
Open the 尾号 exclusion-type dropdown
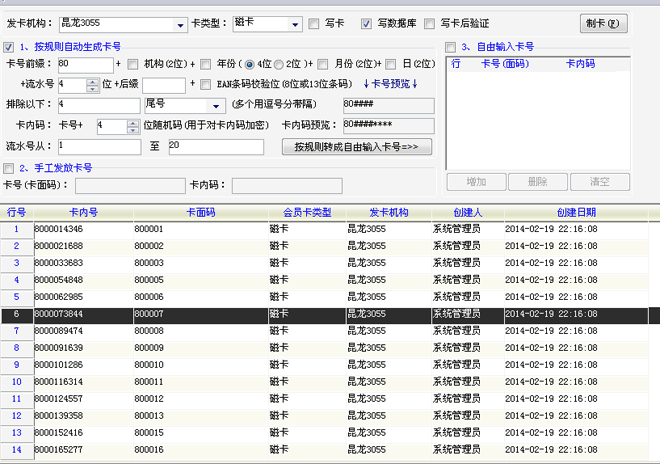[x=216, y=106]
